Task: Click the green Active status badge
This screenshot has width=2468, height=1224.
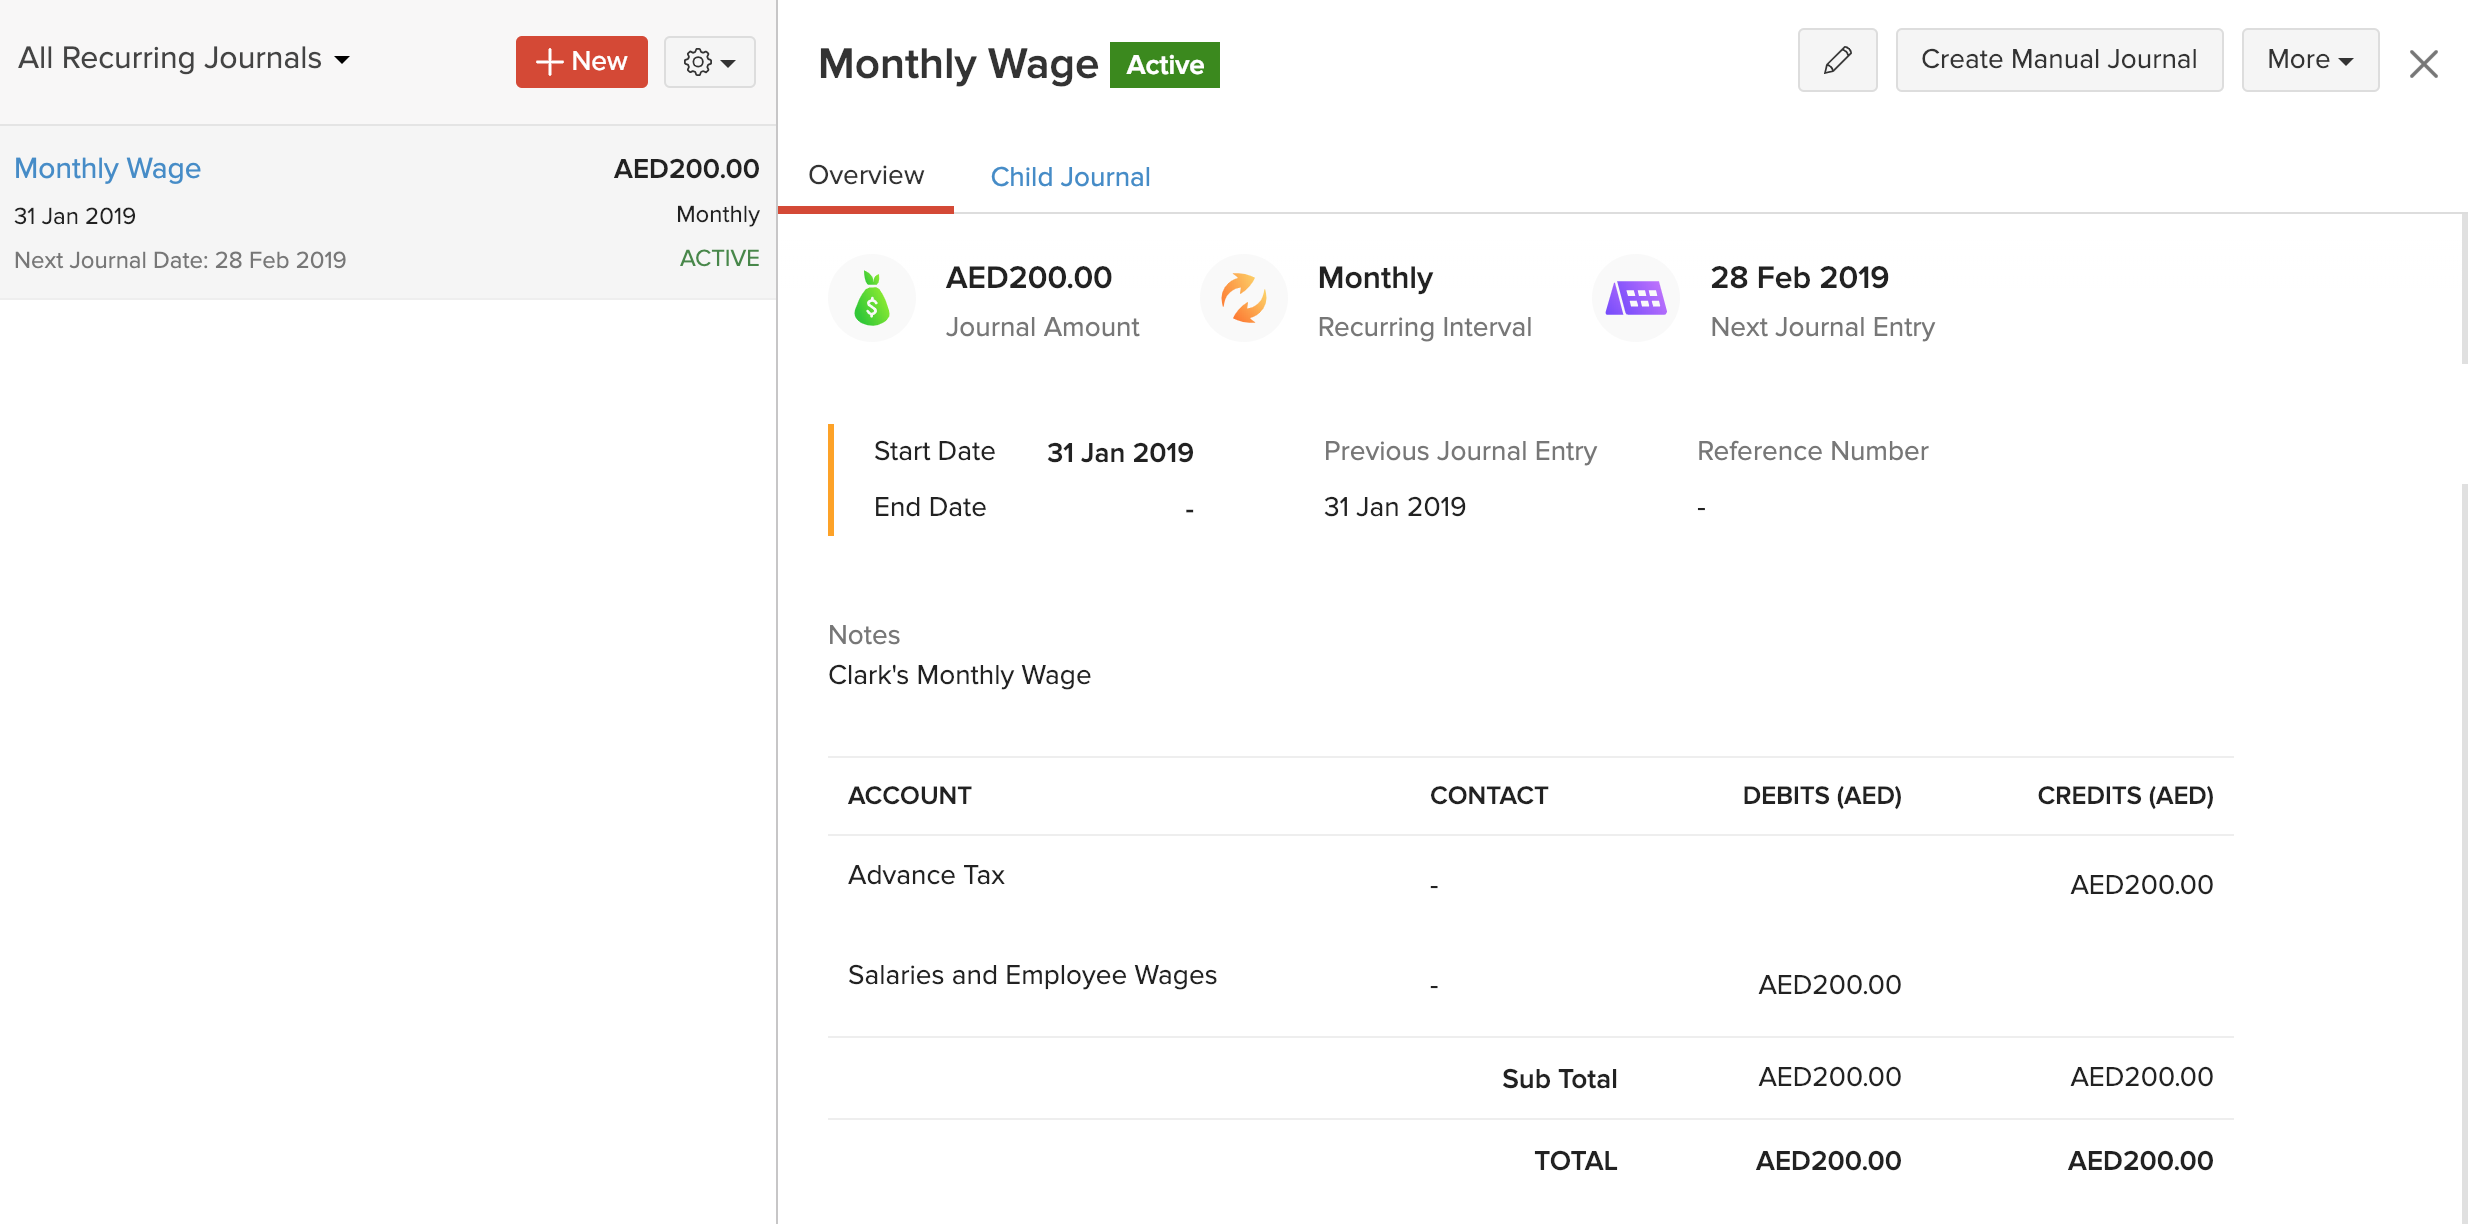Action: click(1164, 65)
